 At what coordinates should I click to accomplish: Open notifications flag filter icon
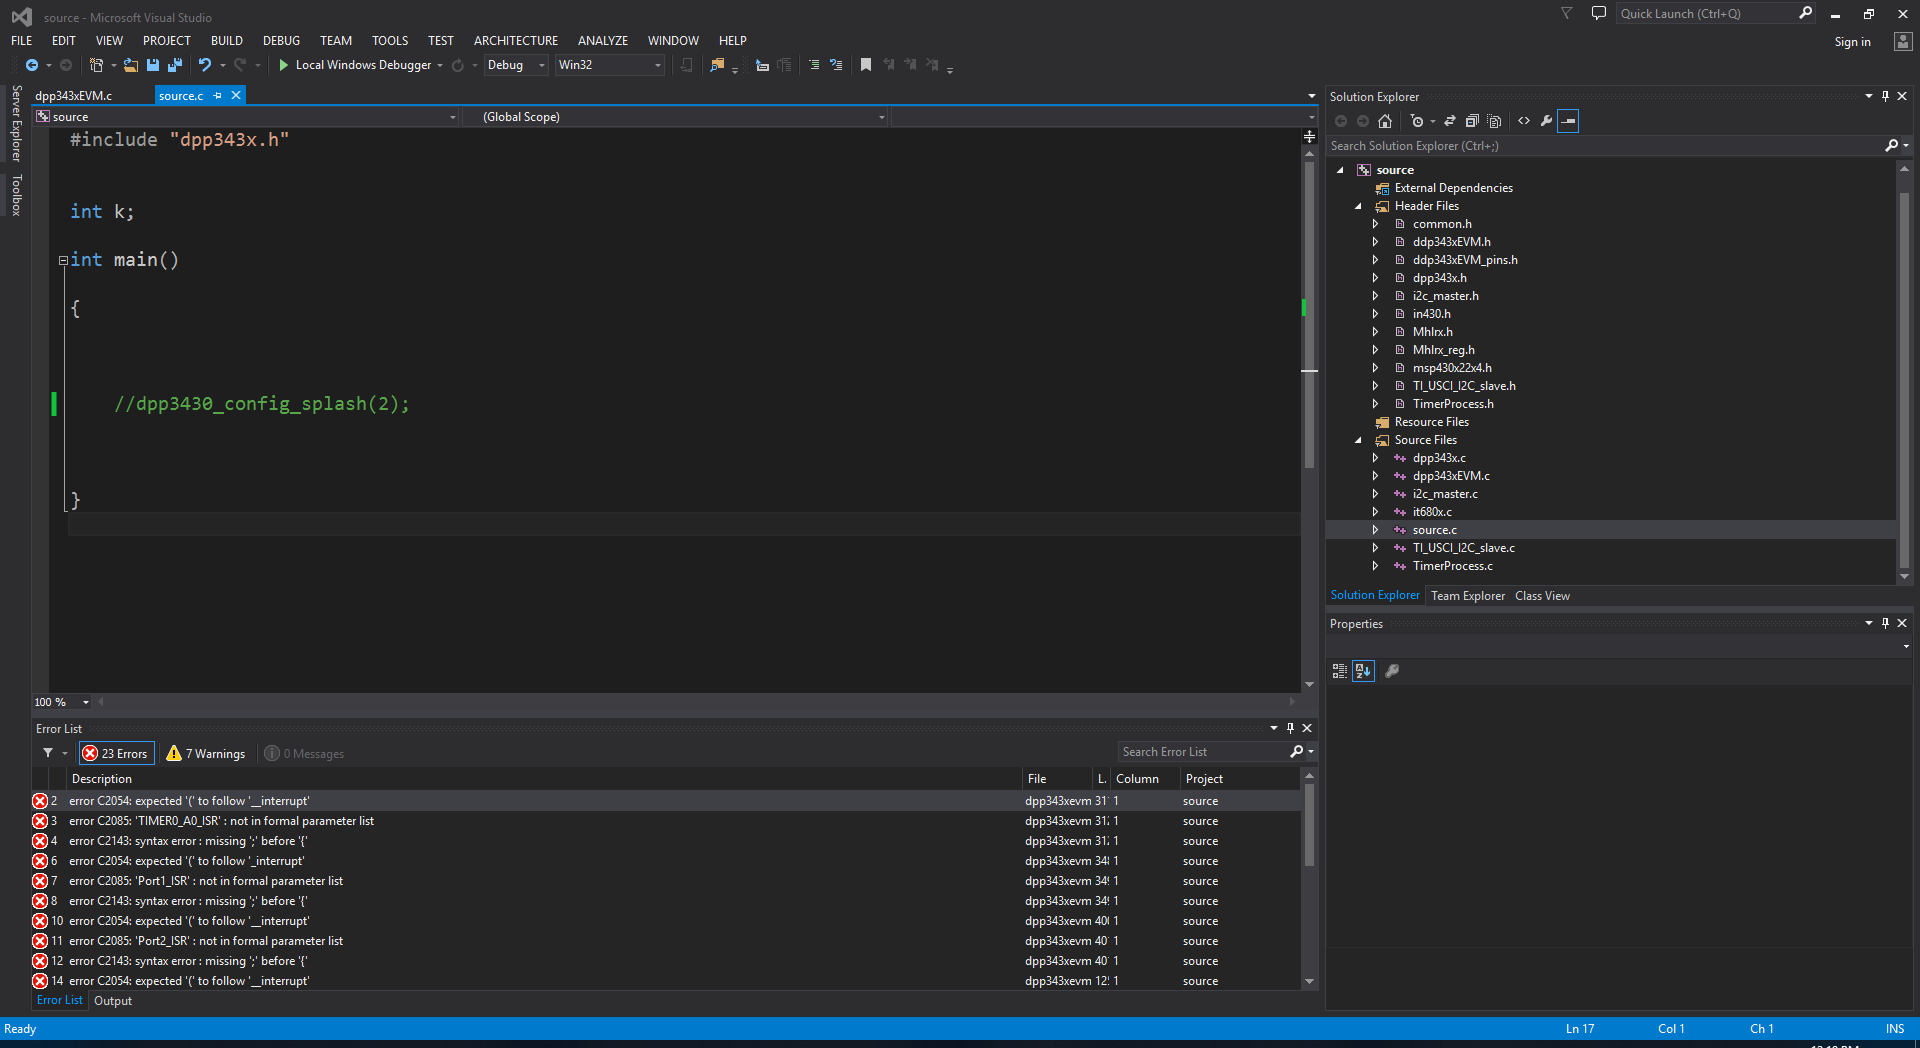click(x=1567, y=13)
